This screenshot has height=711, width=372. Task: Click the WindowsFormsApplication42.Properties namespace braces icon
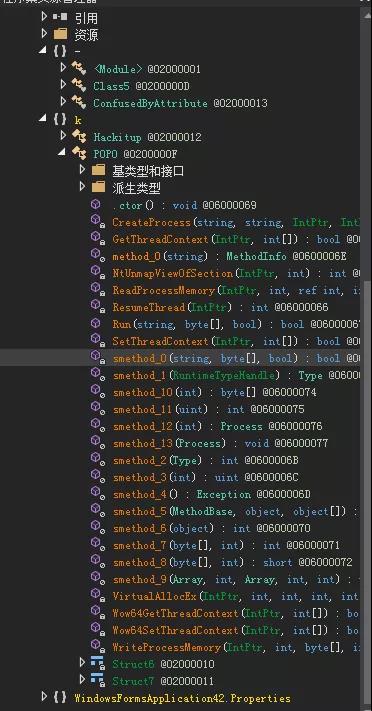point(60,697)
